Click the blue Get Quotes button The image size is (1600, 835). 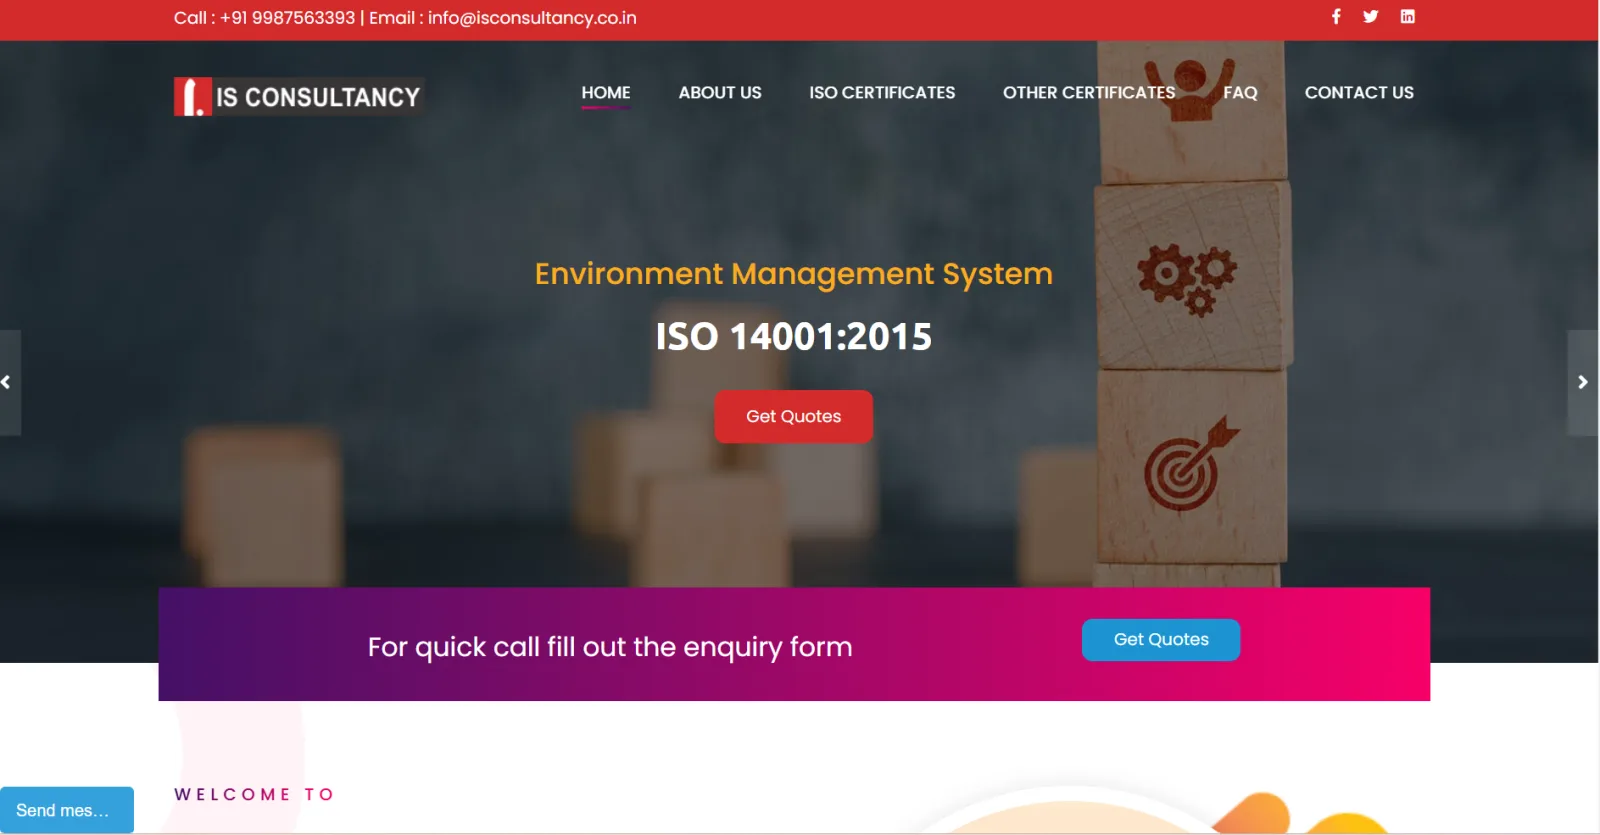tap(1161, 640)
